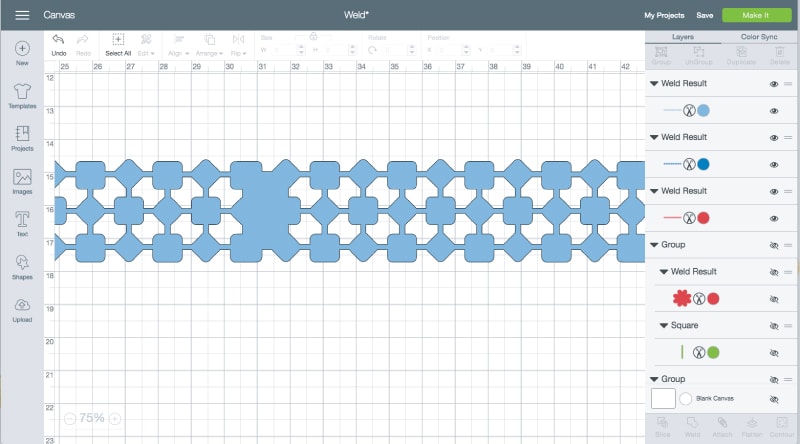This screenshot has height=444, width=800.
Task: Select the Text tool
Action: [22, 223]
